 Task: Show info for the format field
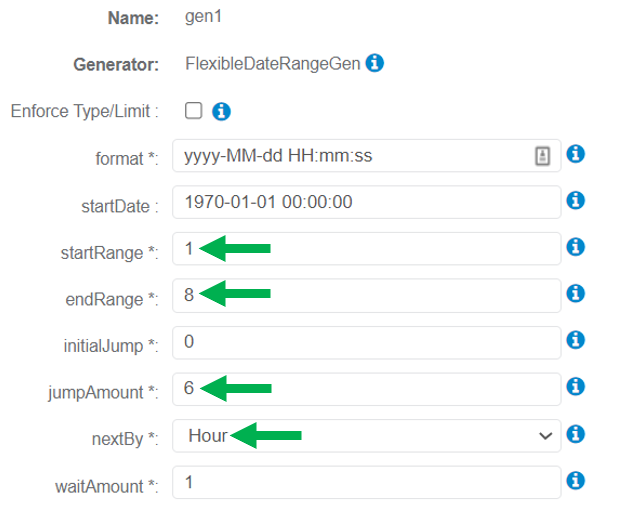(x=575, y=154)
